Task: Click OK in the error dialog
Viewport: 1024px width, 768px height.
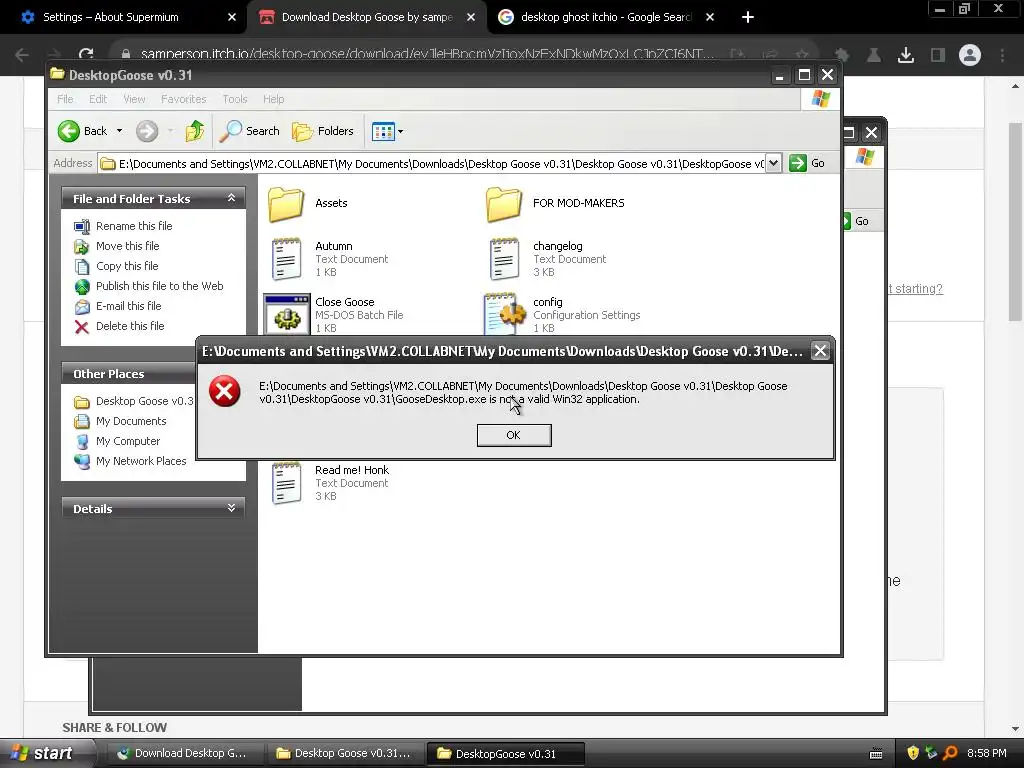Action: pyautogui.click(x=514, y=435)
